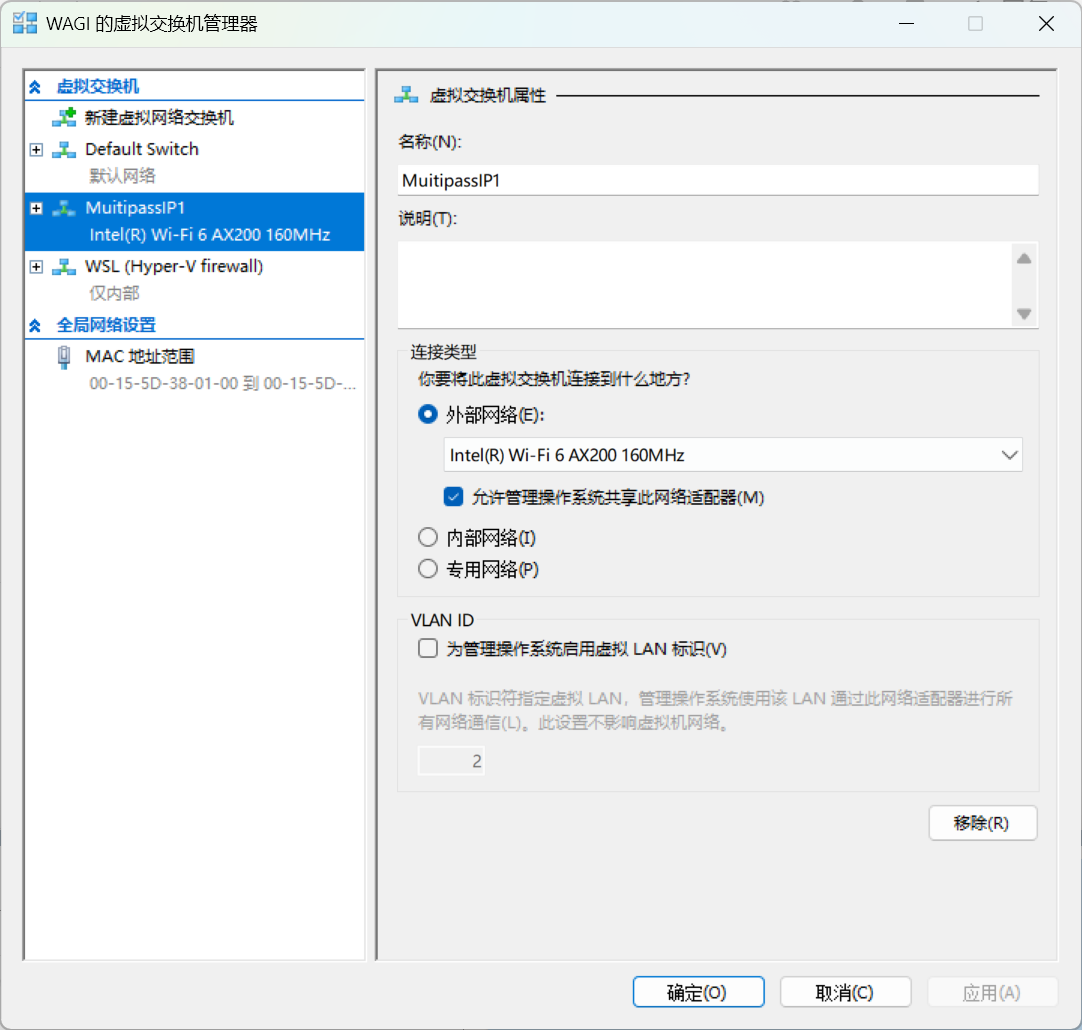Click the new virtual network switch icon
Image resolution: width=1082 pixels, height=1030 pixels.
point(64,118)
